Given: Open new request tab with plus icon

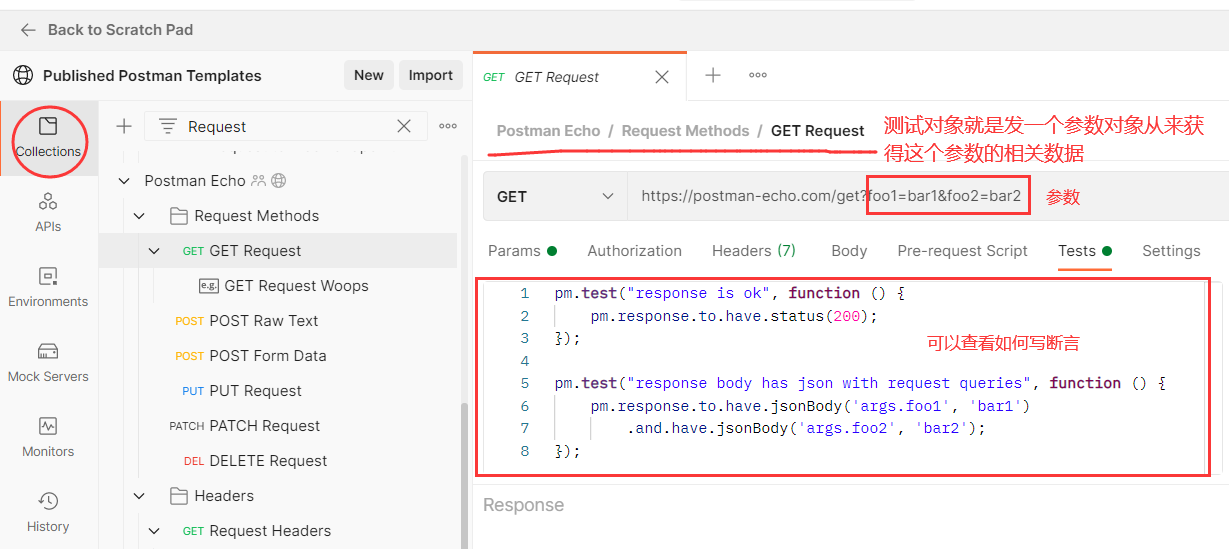Looking at the screenshot, I should click(713, 75).
